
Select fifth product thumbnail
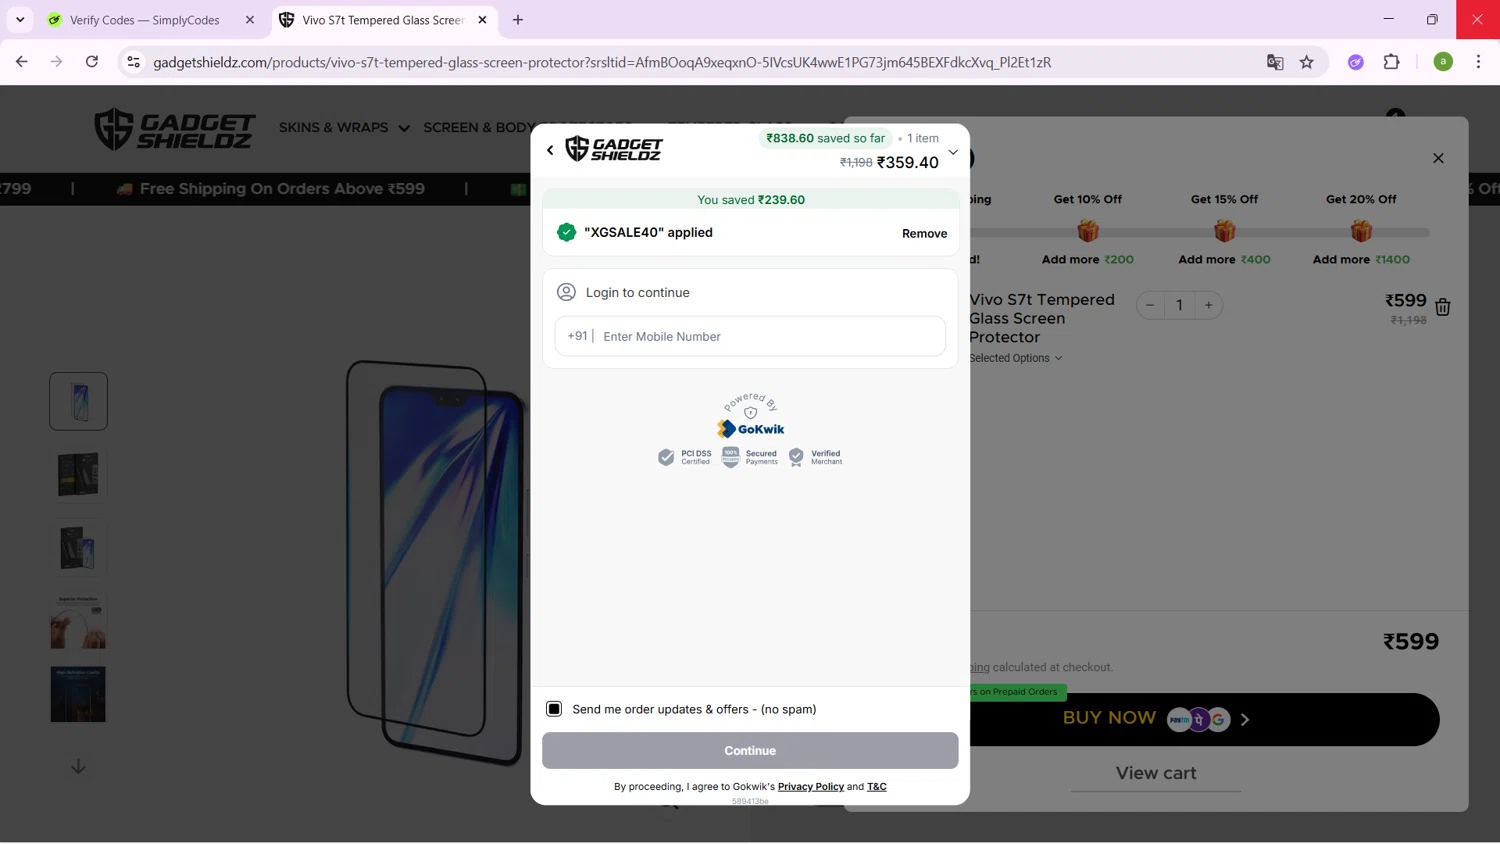coord(78,695)
